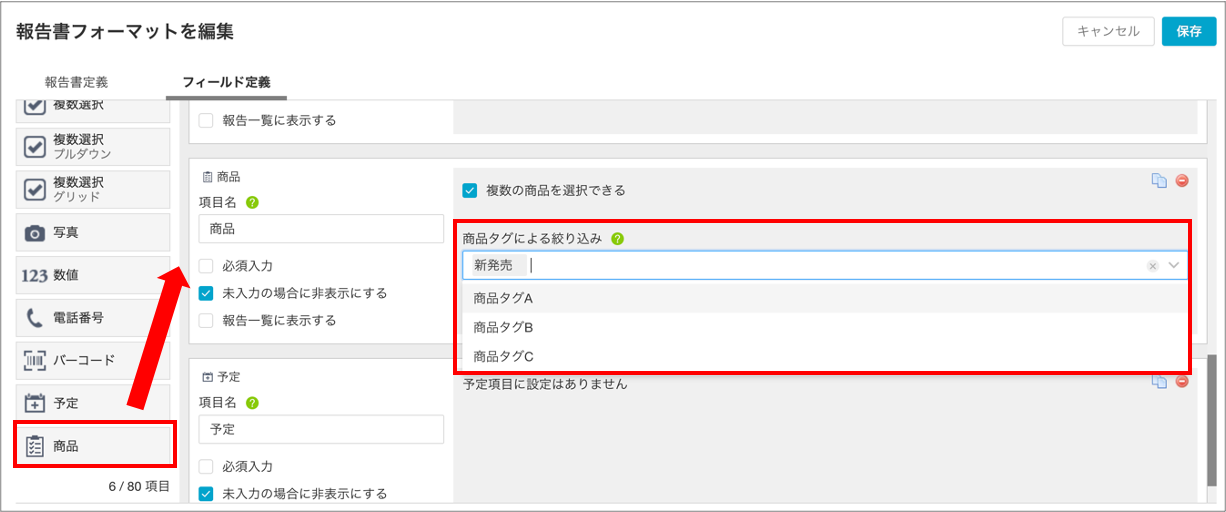The image size is (1226, 512).
Task: Click the calendar icon for 予定 field
Action: pyautogui.click(x=35, y=403)
